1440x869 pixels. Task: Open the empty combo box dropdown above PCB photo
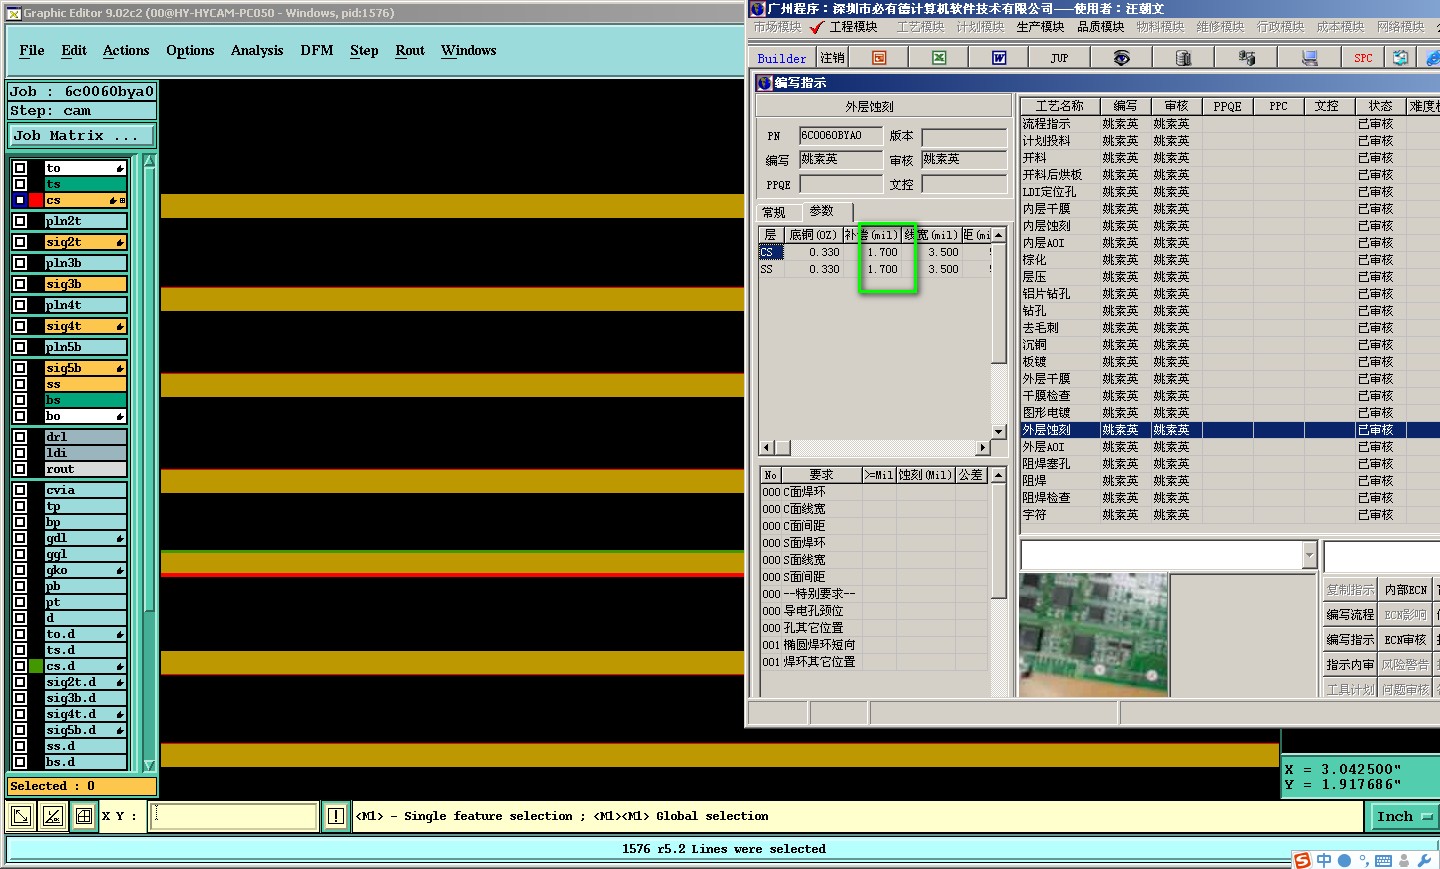(1309, 554)
